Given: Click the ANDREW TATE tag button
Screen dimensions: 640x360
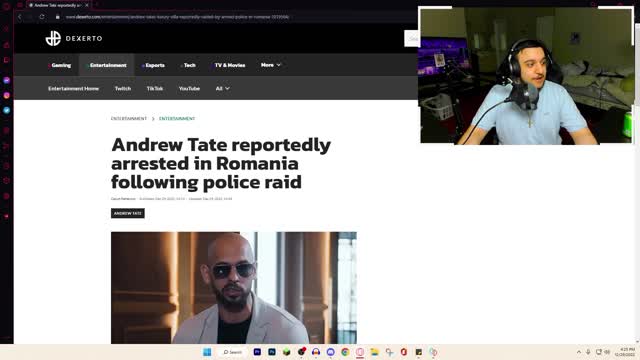Looking at the screenshot, I should (x=128, y=213).
